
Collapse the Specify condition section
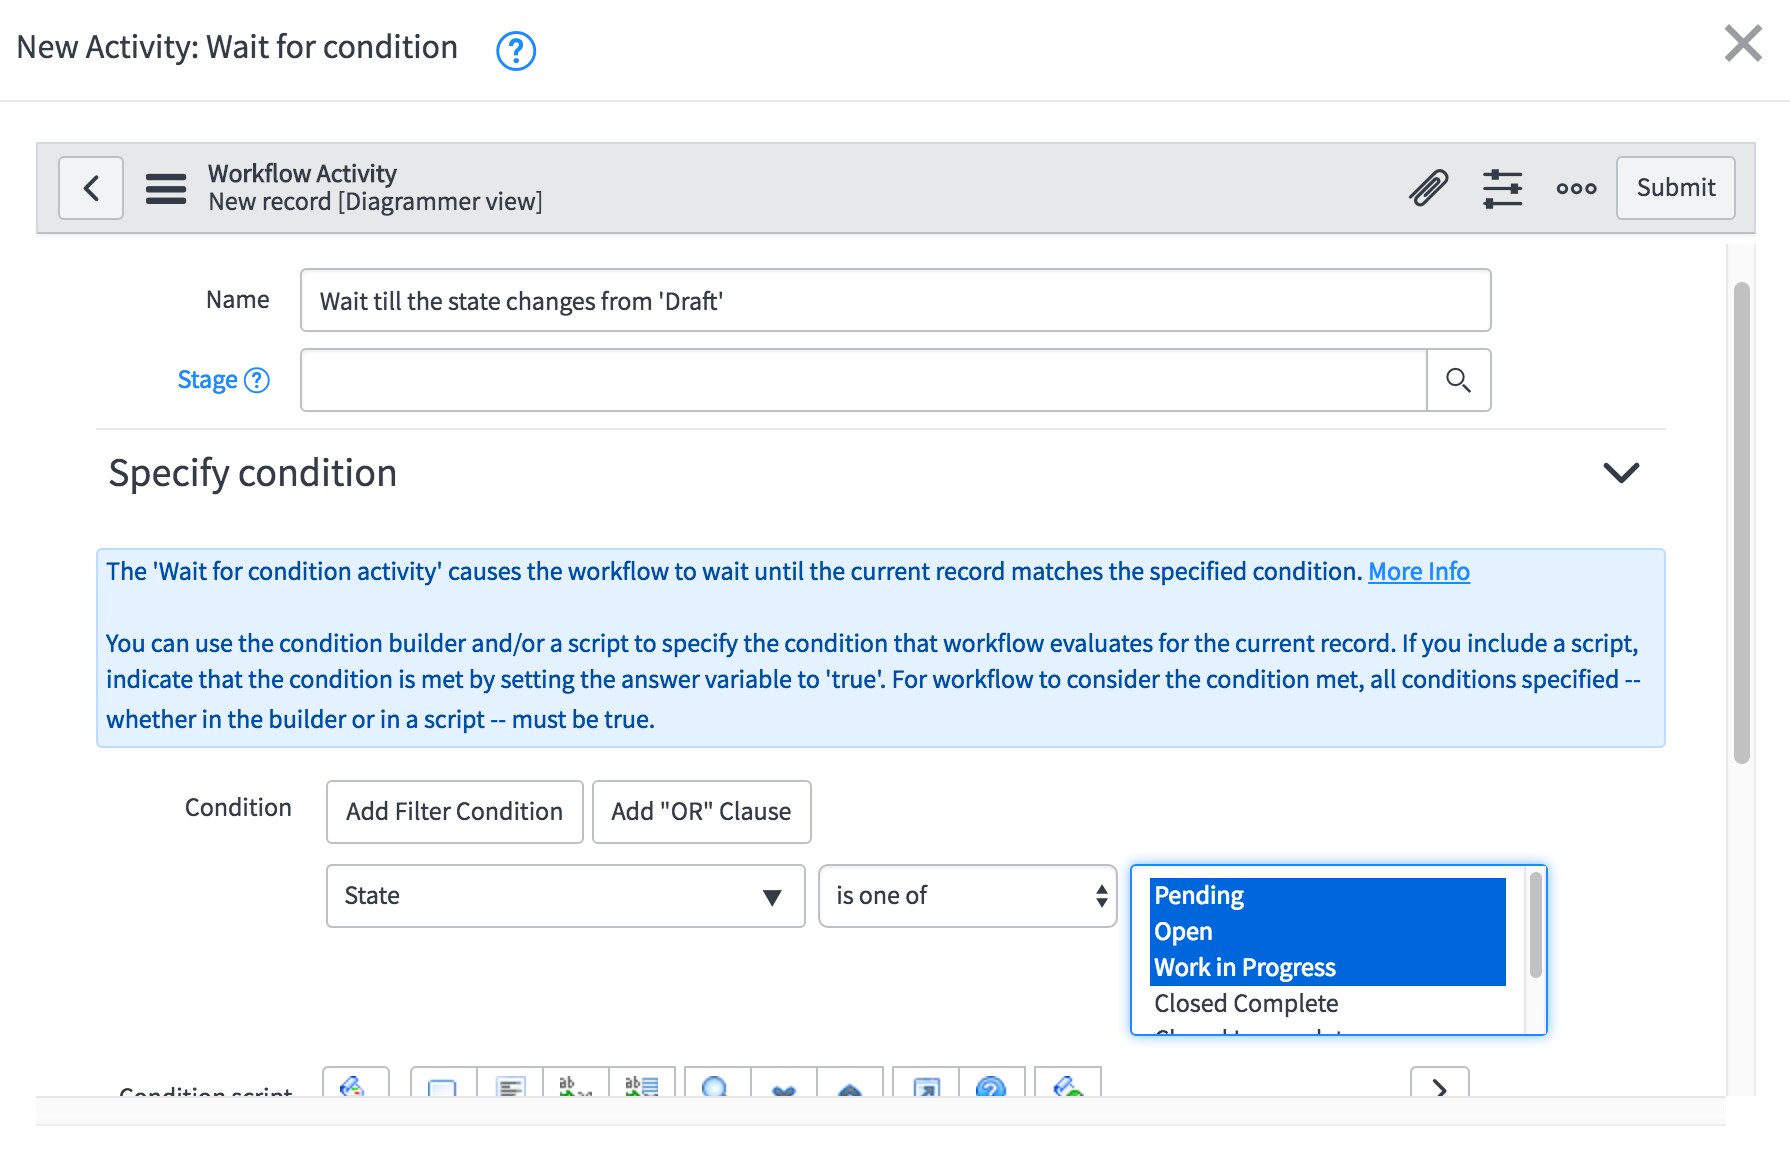tap(1621, 472)
